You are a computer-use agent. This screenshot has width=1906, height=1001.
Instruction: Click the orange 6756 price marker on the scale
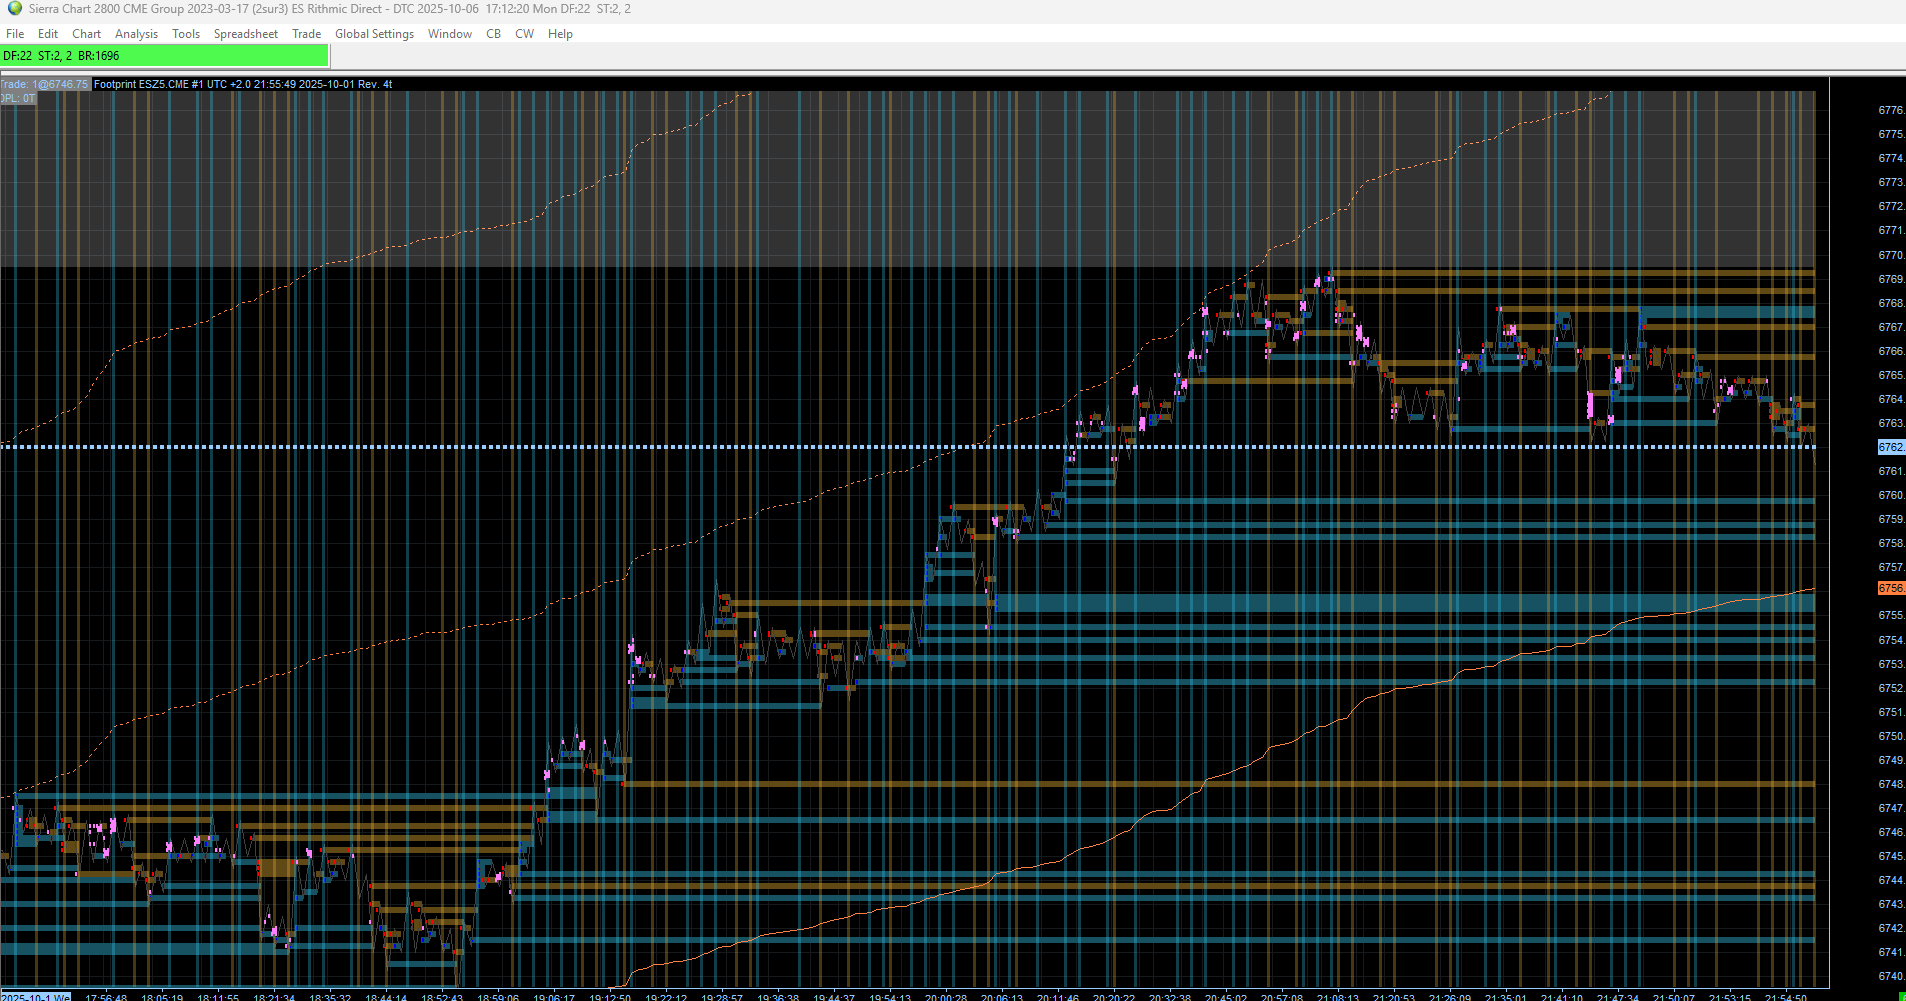tap(1891, 588)
